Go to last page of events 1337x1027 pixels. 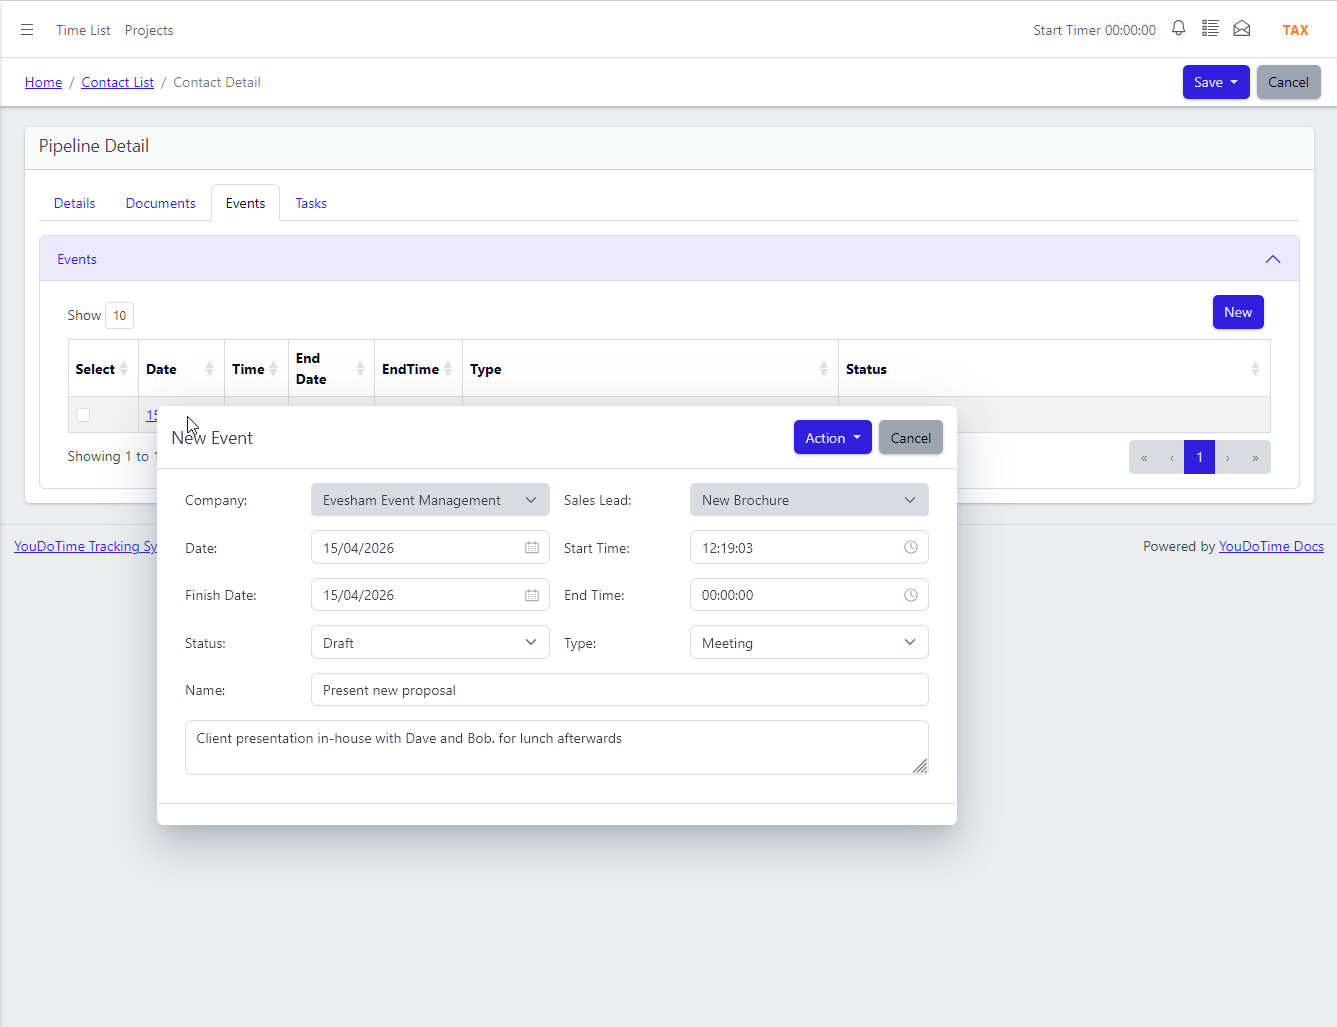tap(1255, 457)
